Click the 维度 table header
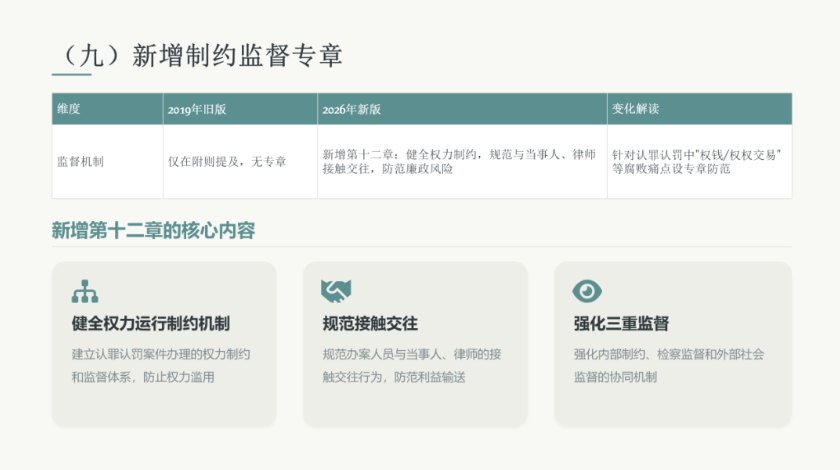Image resolution: width=840 pixels, height=470 pixels. point(107,109)
